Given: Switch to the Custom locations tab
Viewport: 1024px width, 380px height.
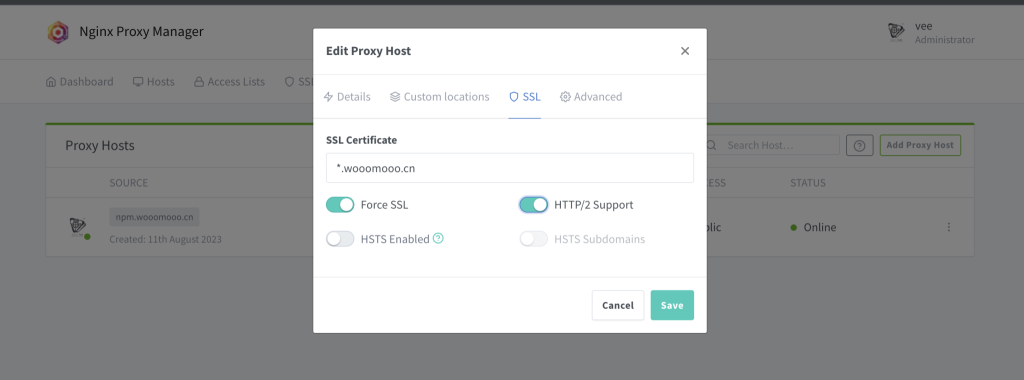Looking at the screenshot, I should tap(440, 97).
